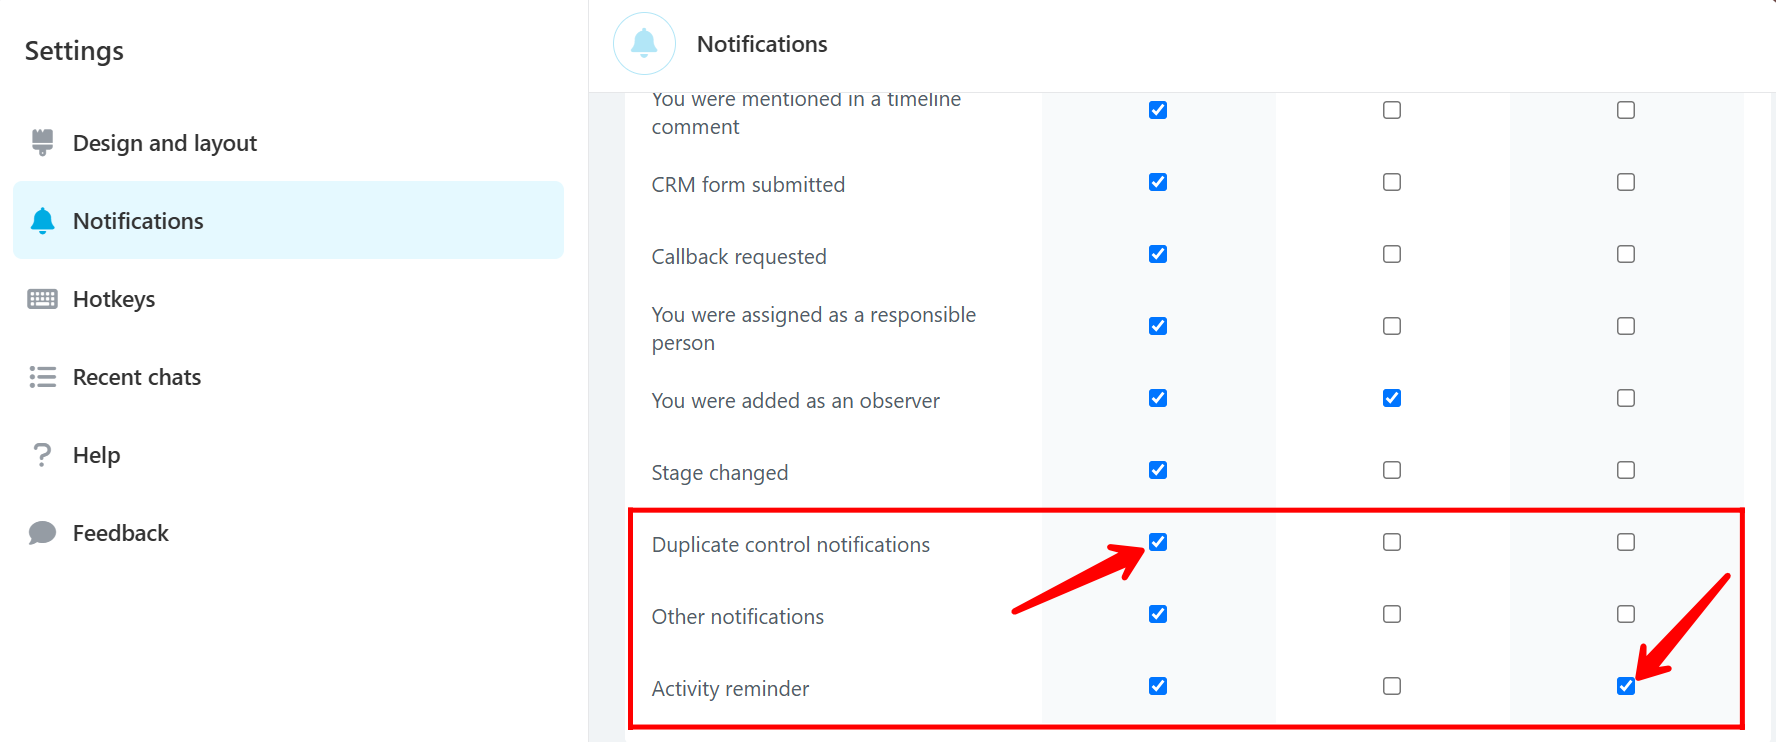Check second checkbox for assigned as responsible person
The width and height of the screenshot is (1776, 742).
pos(1392,326)
